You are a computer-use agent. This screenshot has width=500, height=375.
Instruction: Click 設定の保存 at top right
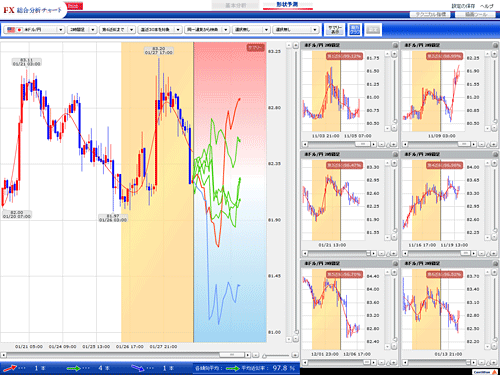point(463,6)
